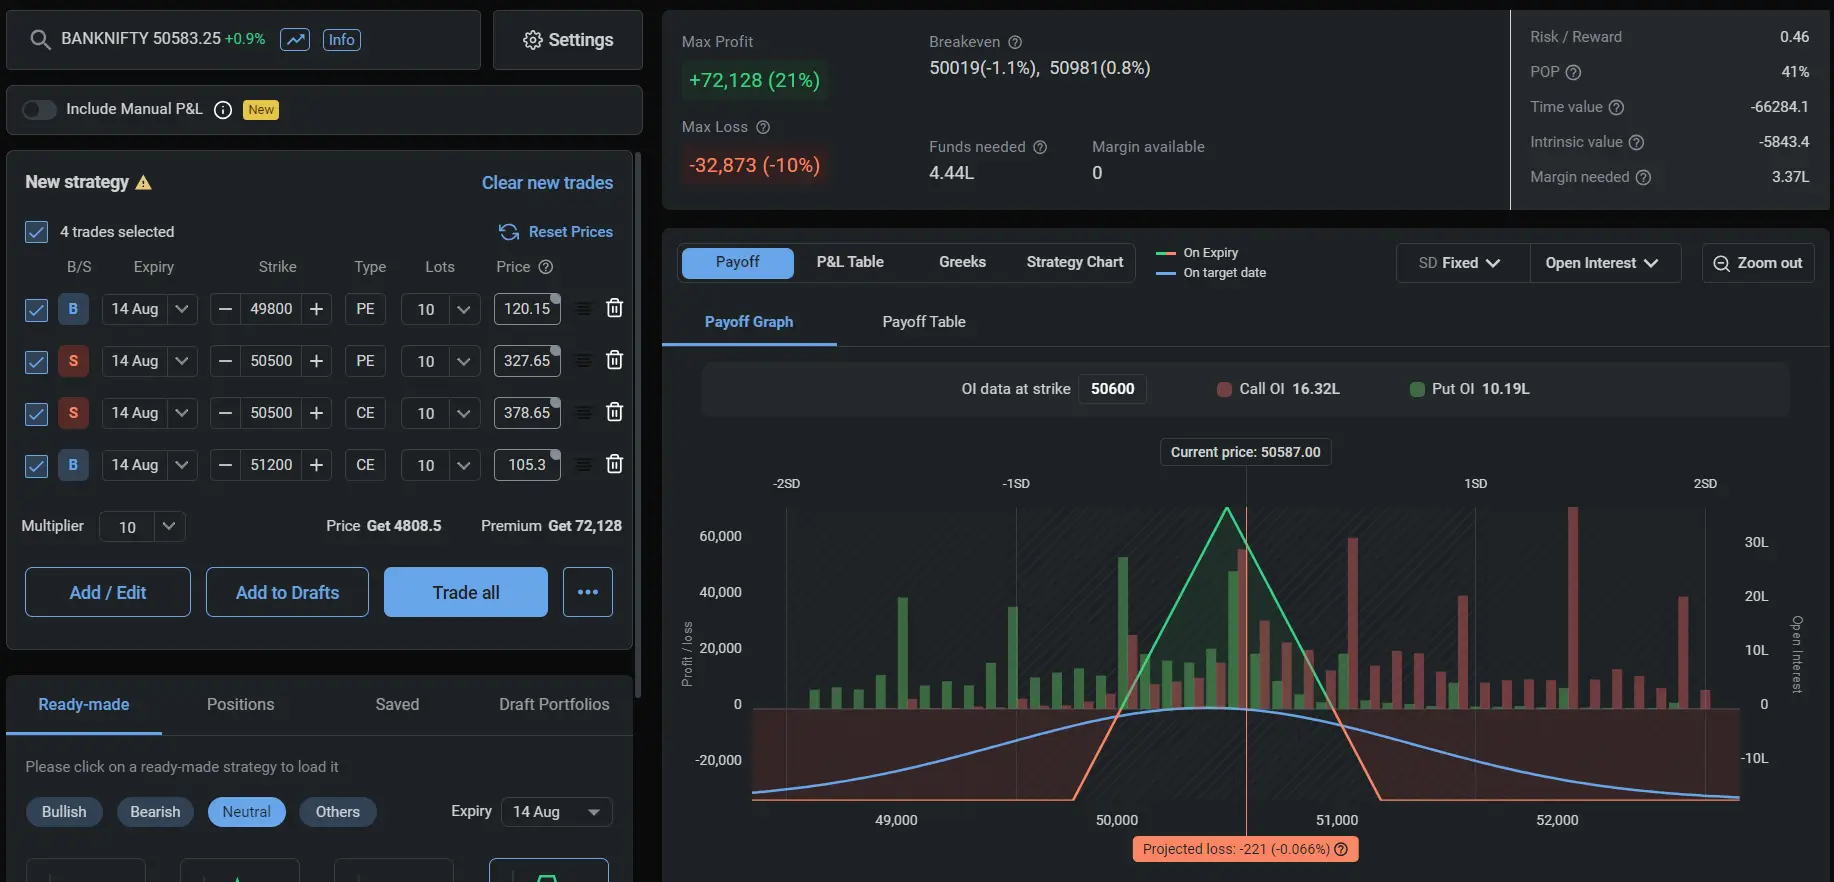Increase strike with plus on 51200 row
This screenshot has height=882, width=1834.
click(316, 465)
